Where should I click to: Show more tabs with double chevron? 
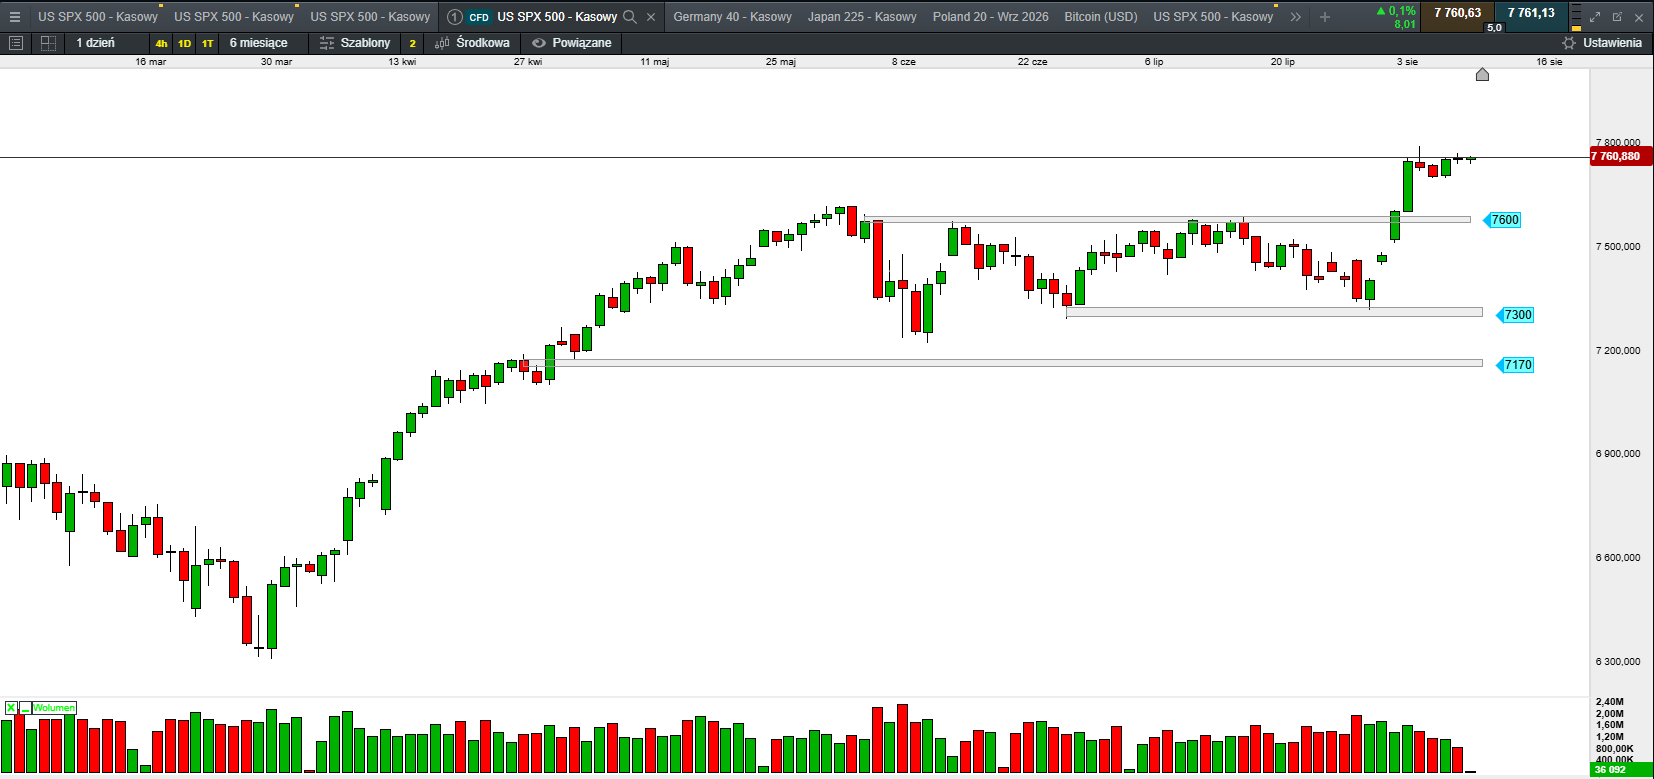(1296, 17)
